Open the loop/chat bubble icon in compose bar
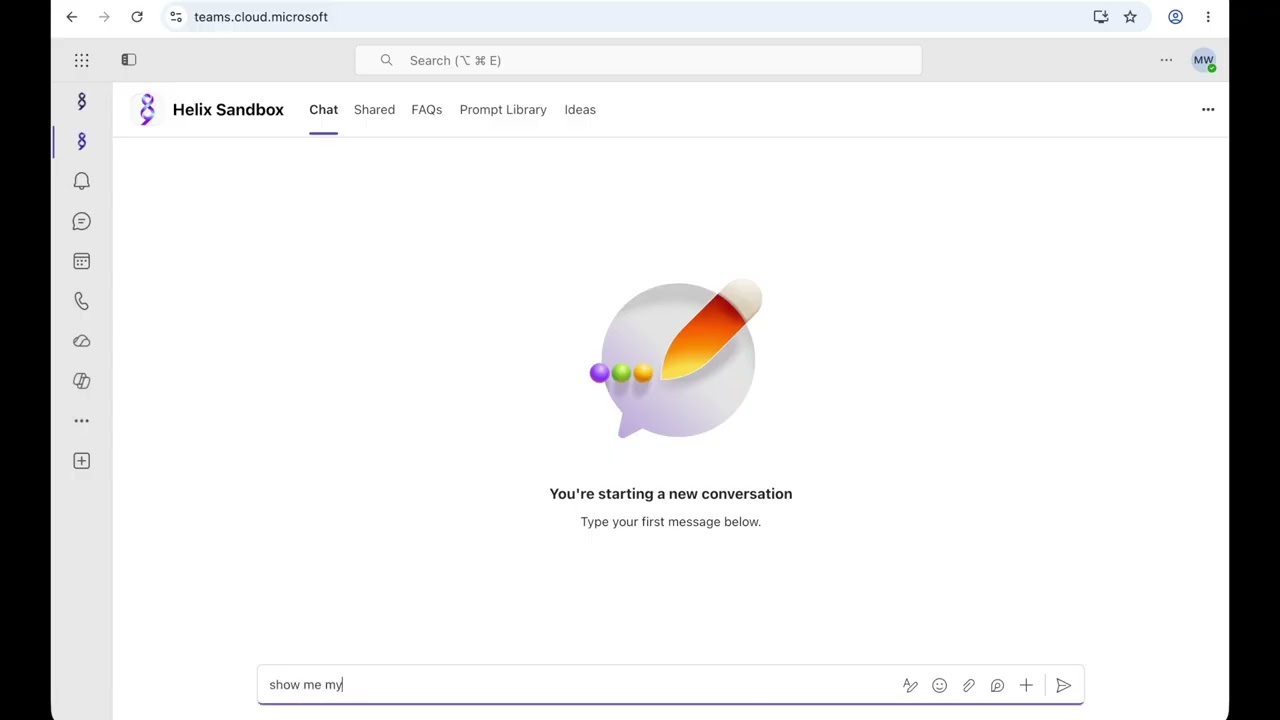Viewport: 1280px width, 720px height. point(997,685)
